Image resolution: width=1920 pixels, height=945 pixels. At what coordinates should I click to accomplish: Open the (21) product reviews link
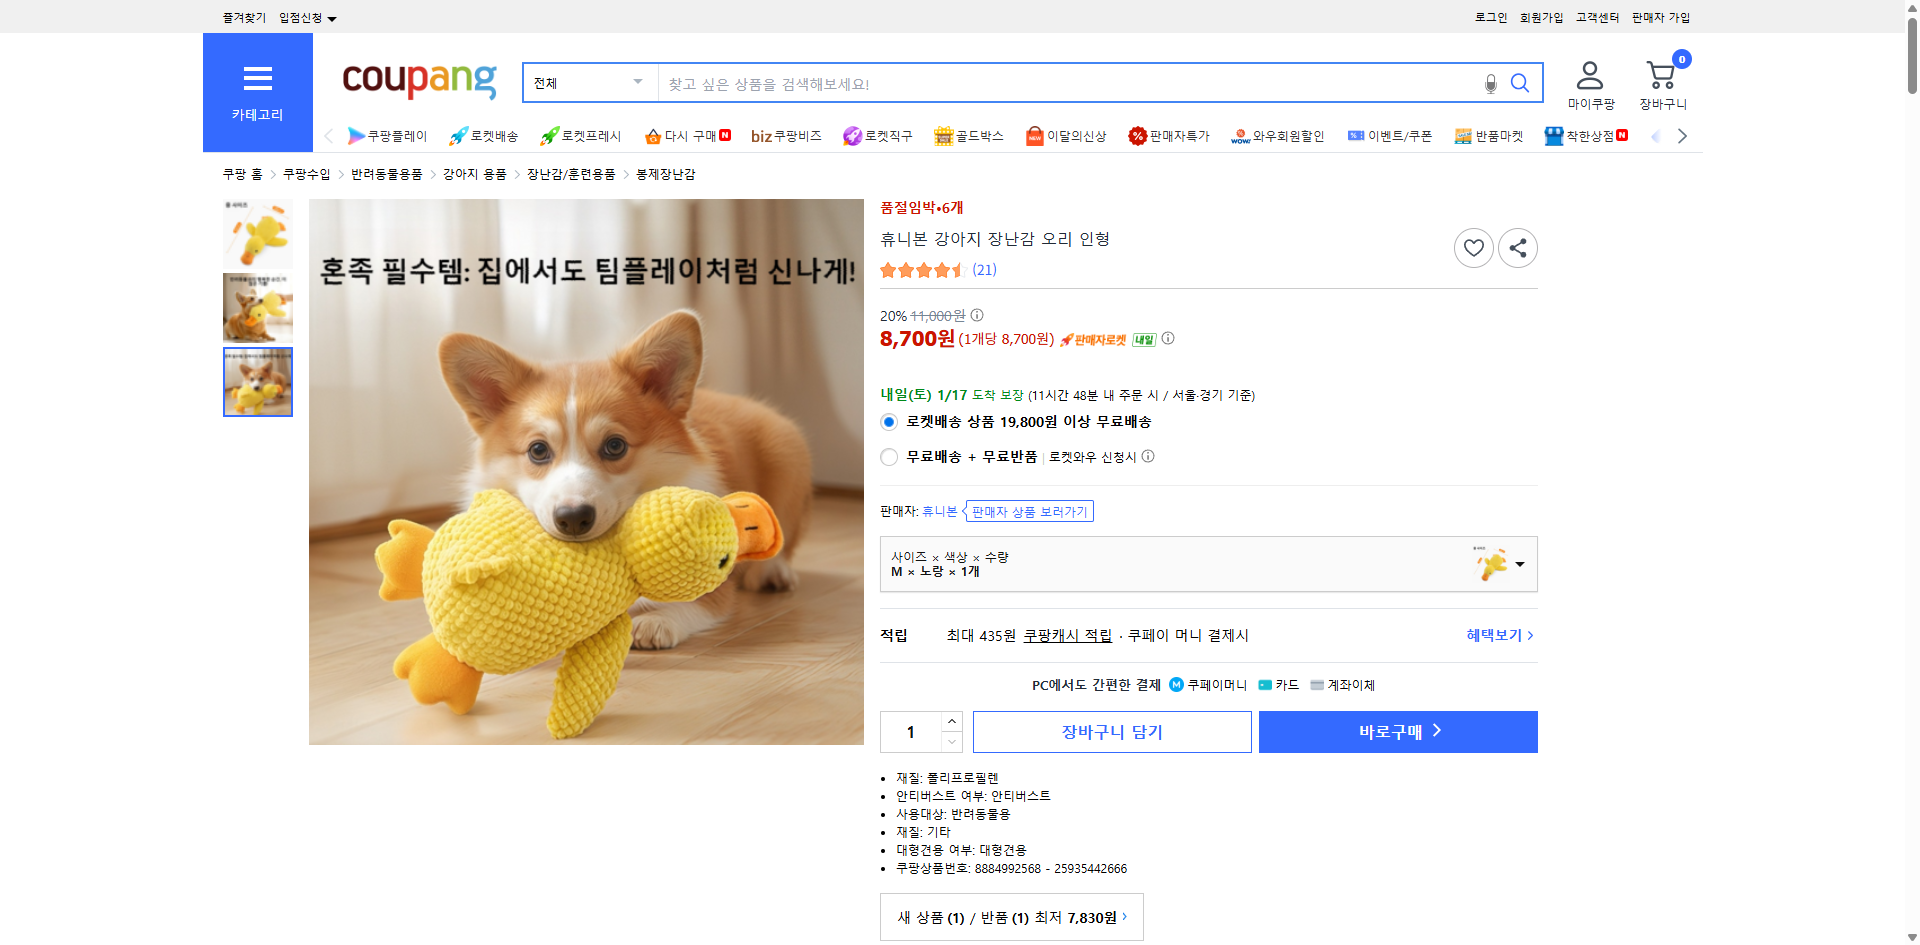click(x=983, y=269)
